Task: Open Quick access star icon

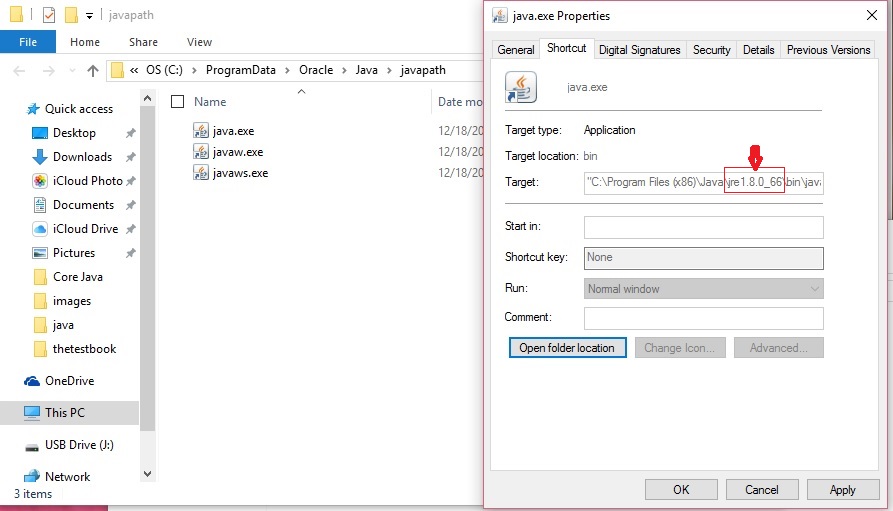Action: click(x=33, y=109)
